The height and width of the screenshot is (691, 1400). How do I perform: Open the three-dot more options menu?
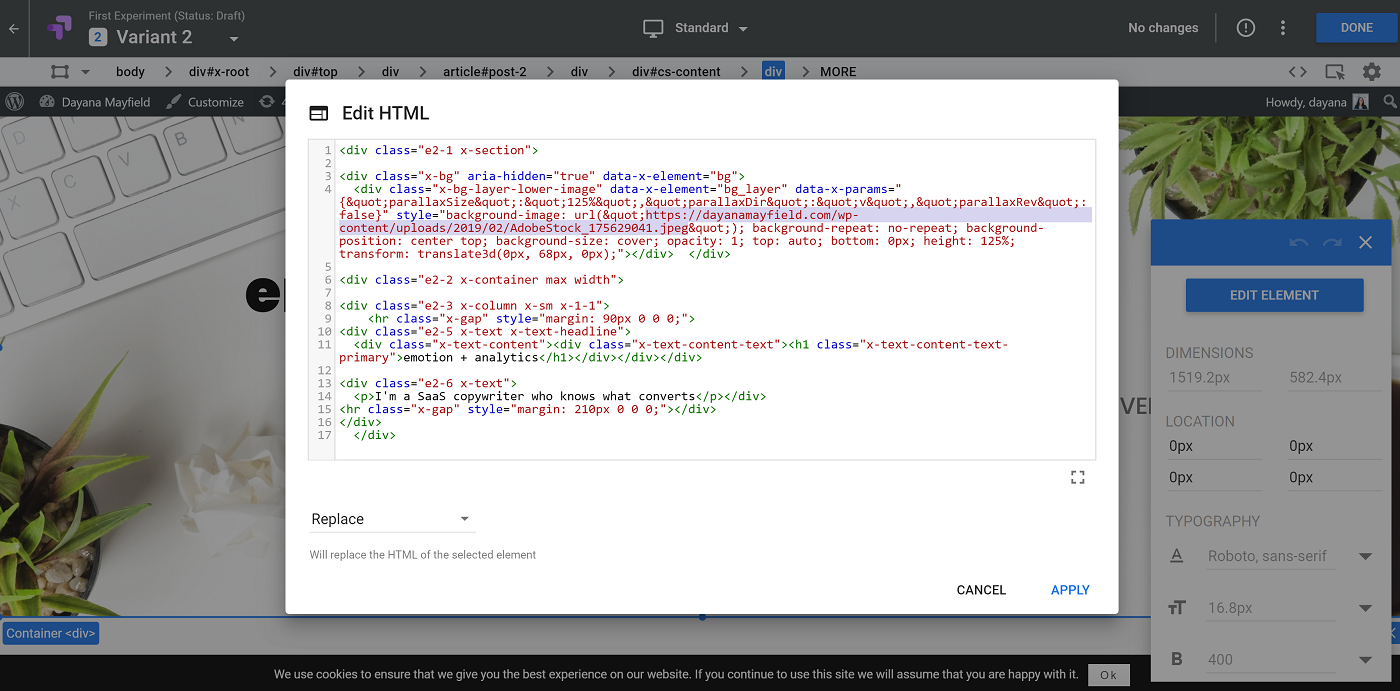coord(1283,28)
